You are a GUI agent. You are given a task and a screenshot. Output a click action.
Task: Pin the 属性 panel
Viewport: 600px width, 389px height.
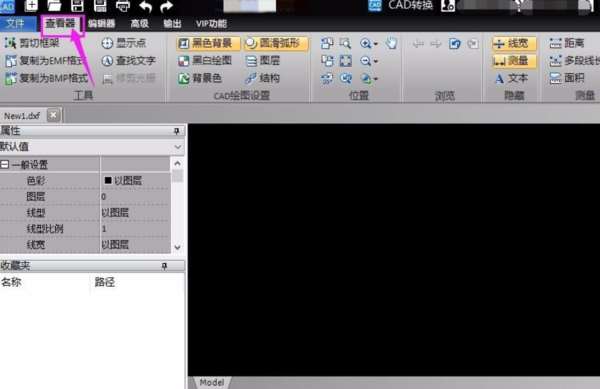[176, 131]
